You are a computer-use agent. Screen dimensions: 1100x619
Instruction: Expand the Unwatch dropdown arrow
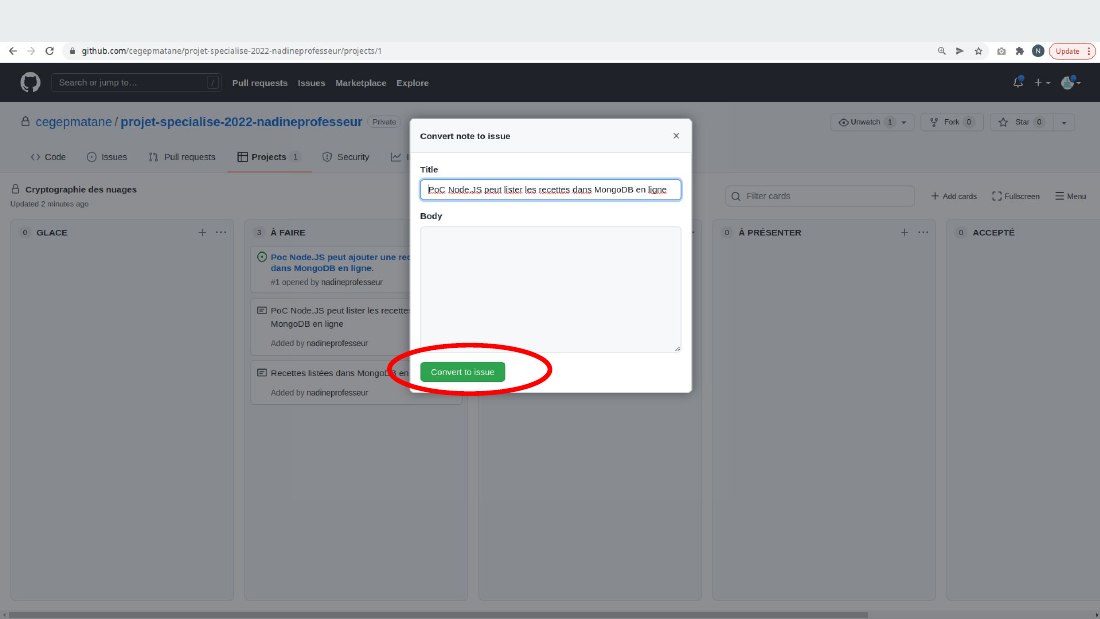[x=904, y=122]
